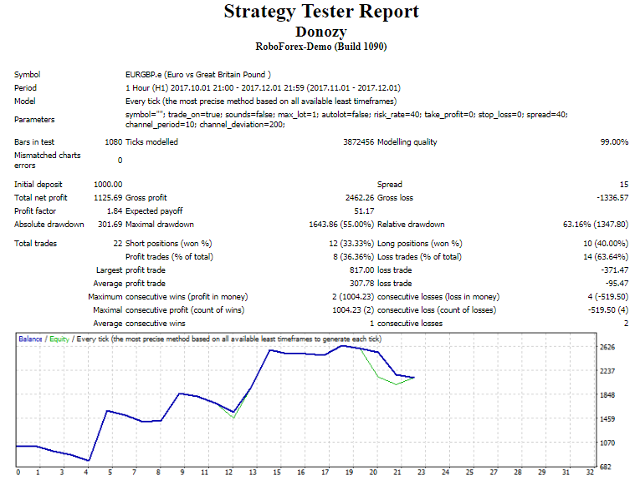The width and height of the screenshot is (640, 480).
Task: Click the 'Mismatched charts errors' label
Action: click(47, 160)
